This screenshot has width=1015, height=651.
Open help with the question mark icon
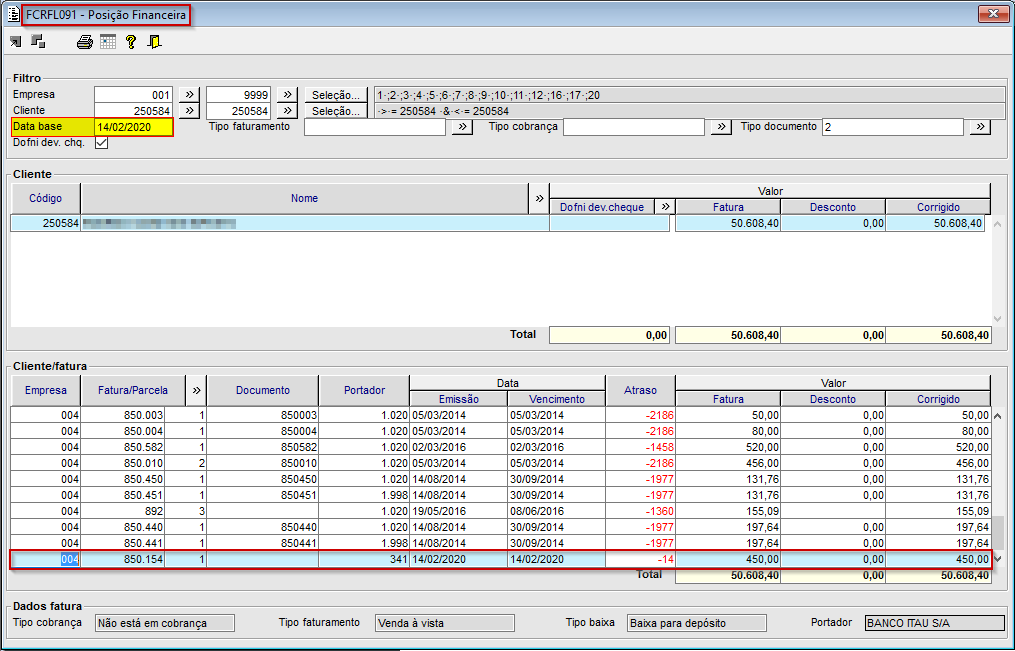tap(130, 42)
